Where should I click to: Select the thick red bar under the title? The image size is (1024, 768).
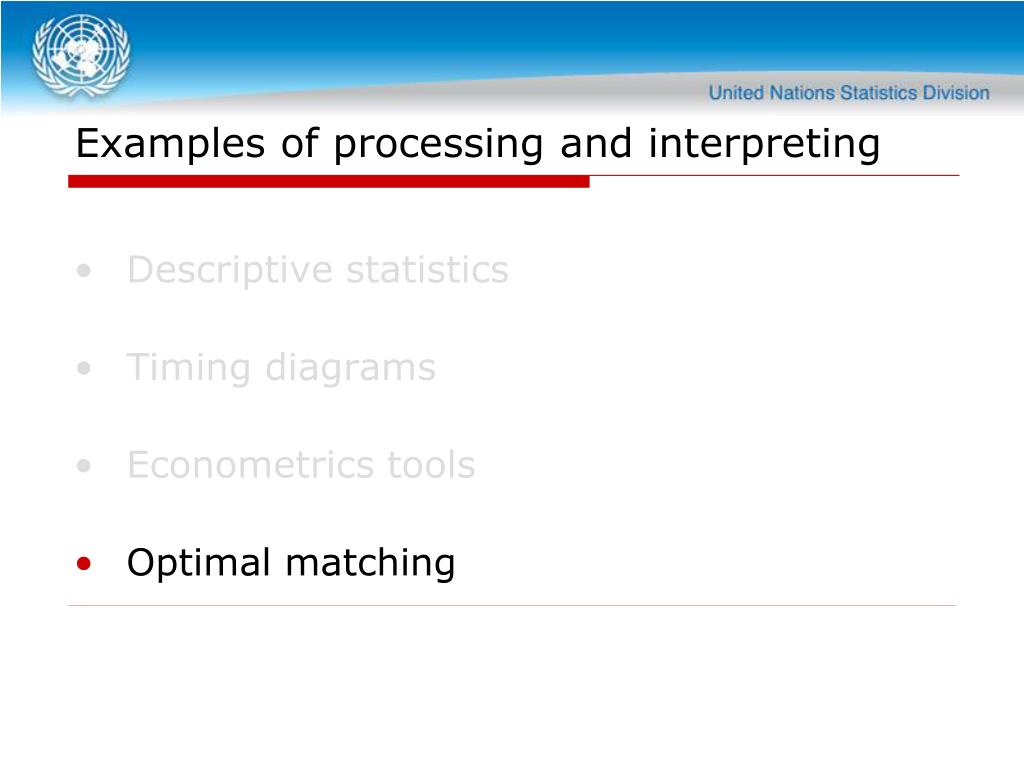click(x=328, y=182)
